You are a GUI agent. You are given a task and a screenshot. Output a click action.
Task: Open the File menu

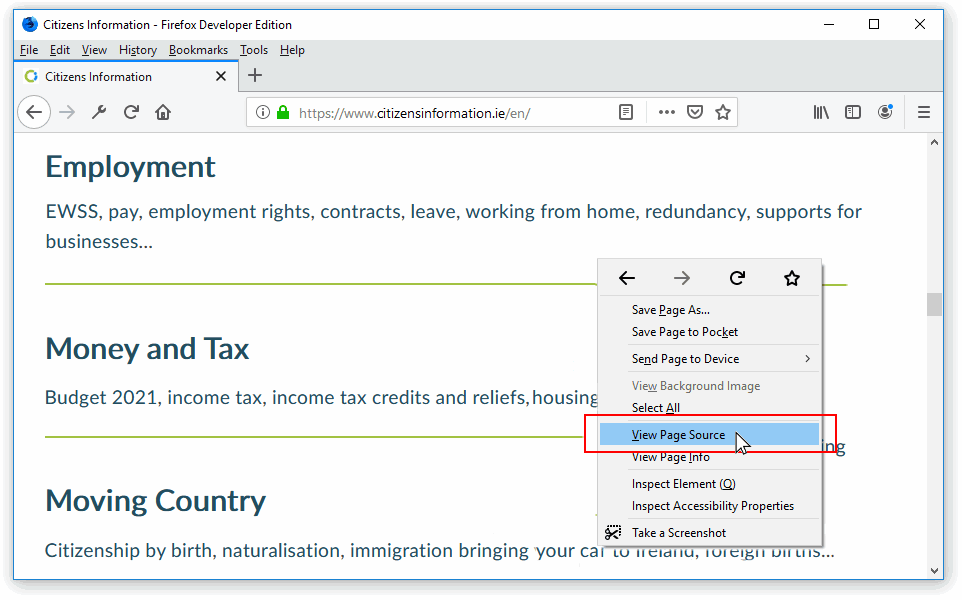click(29, 50)
